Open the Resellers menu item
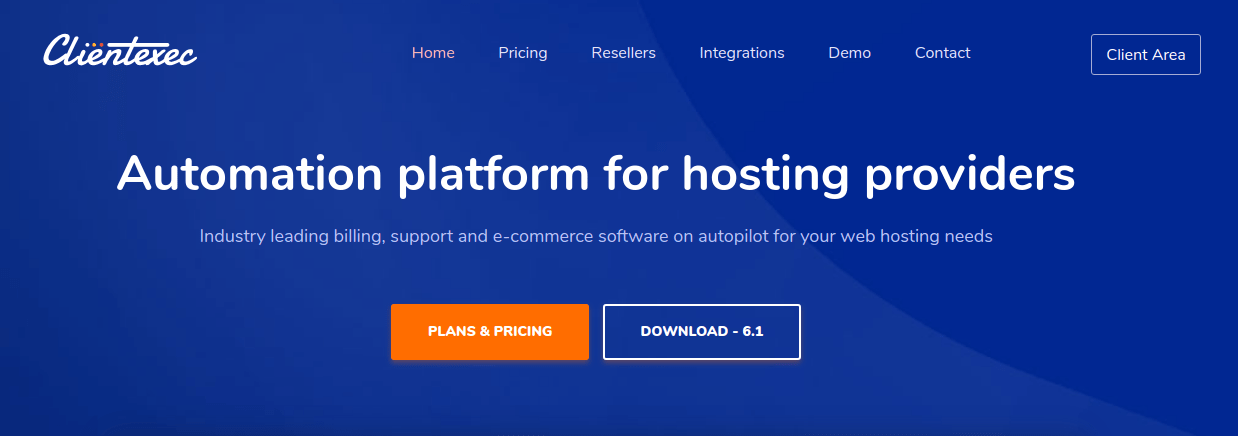Viewport: 1238px width, 436px height. [623, 53]
